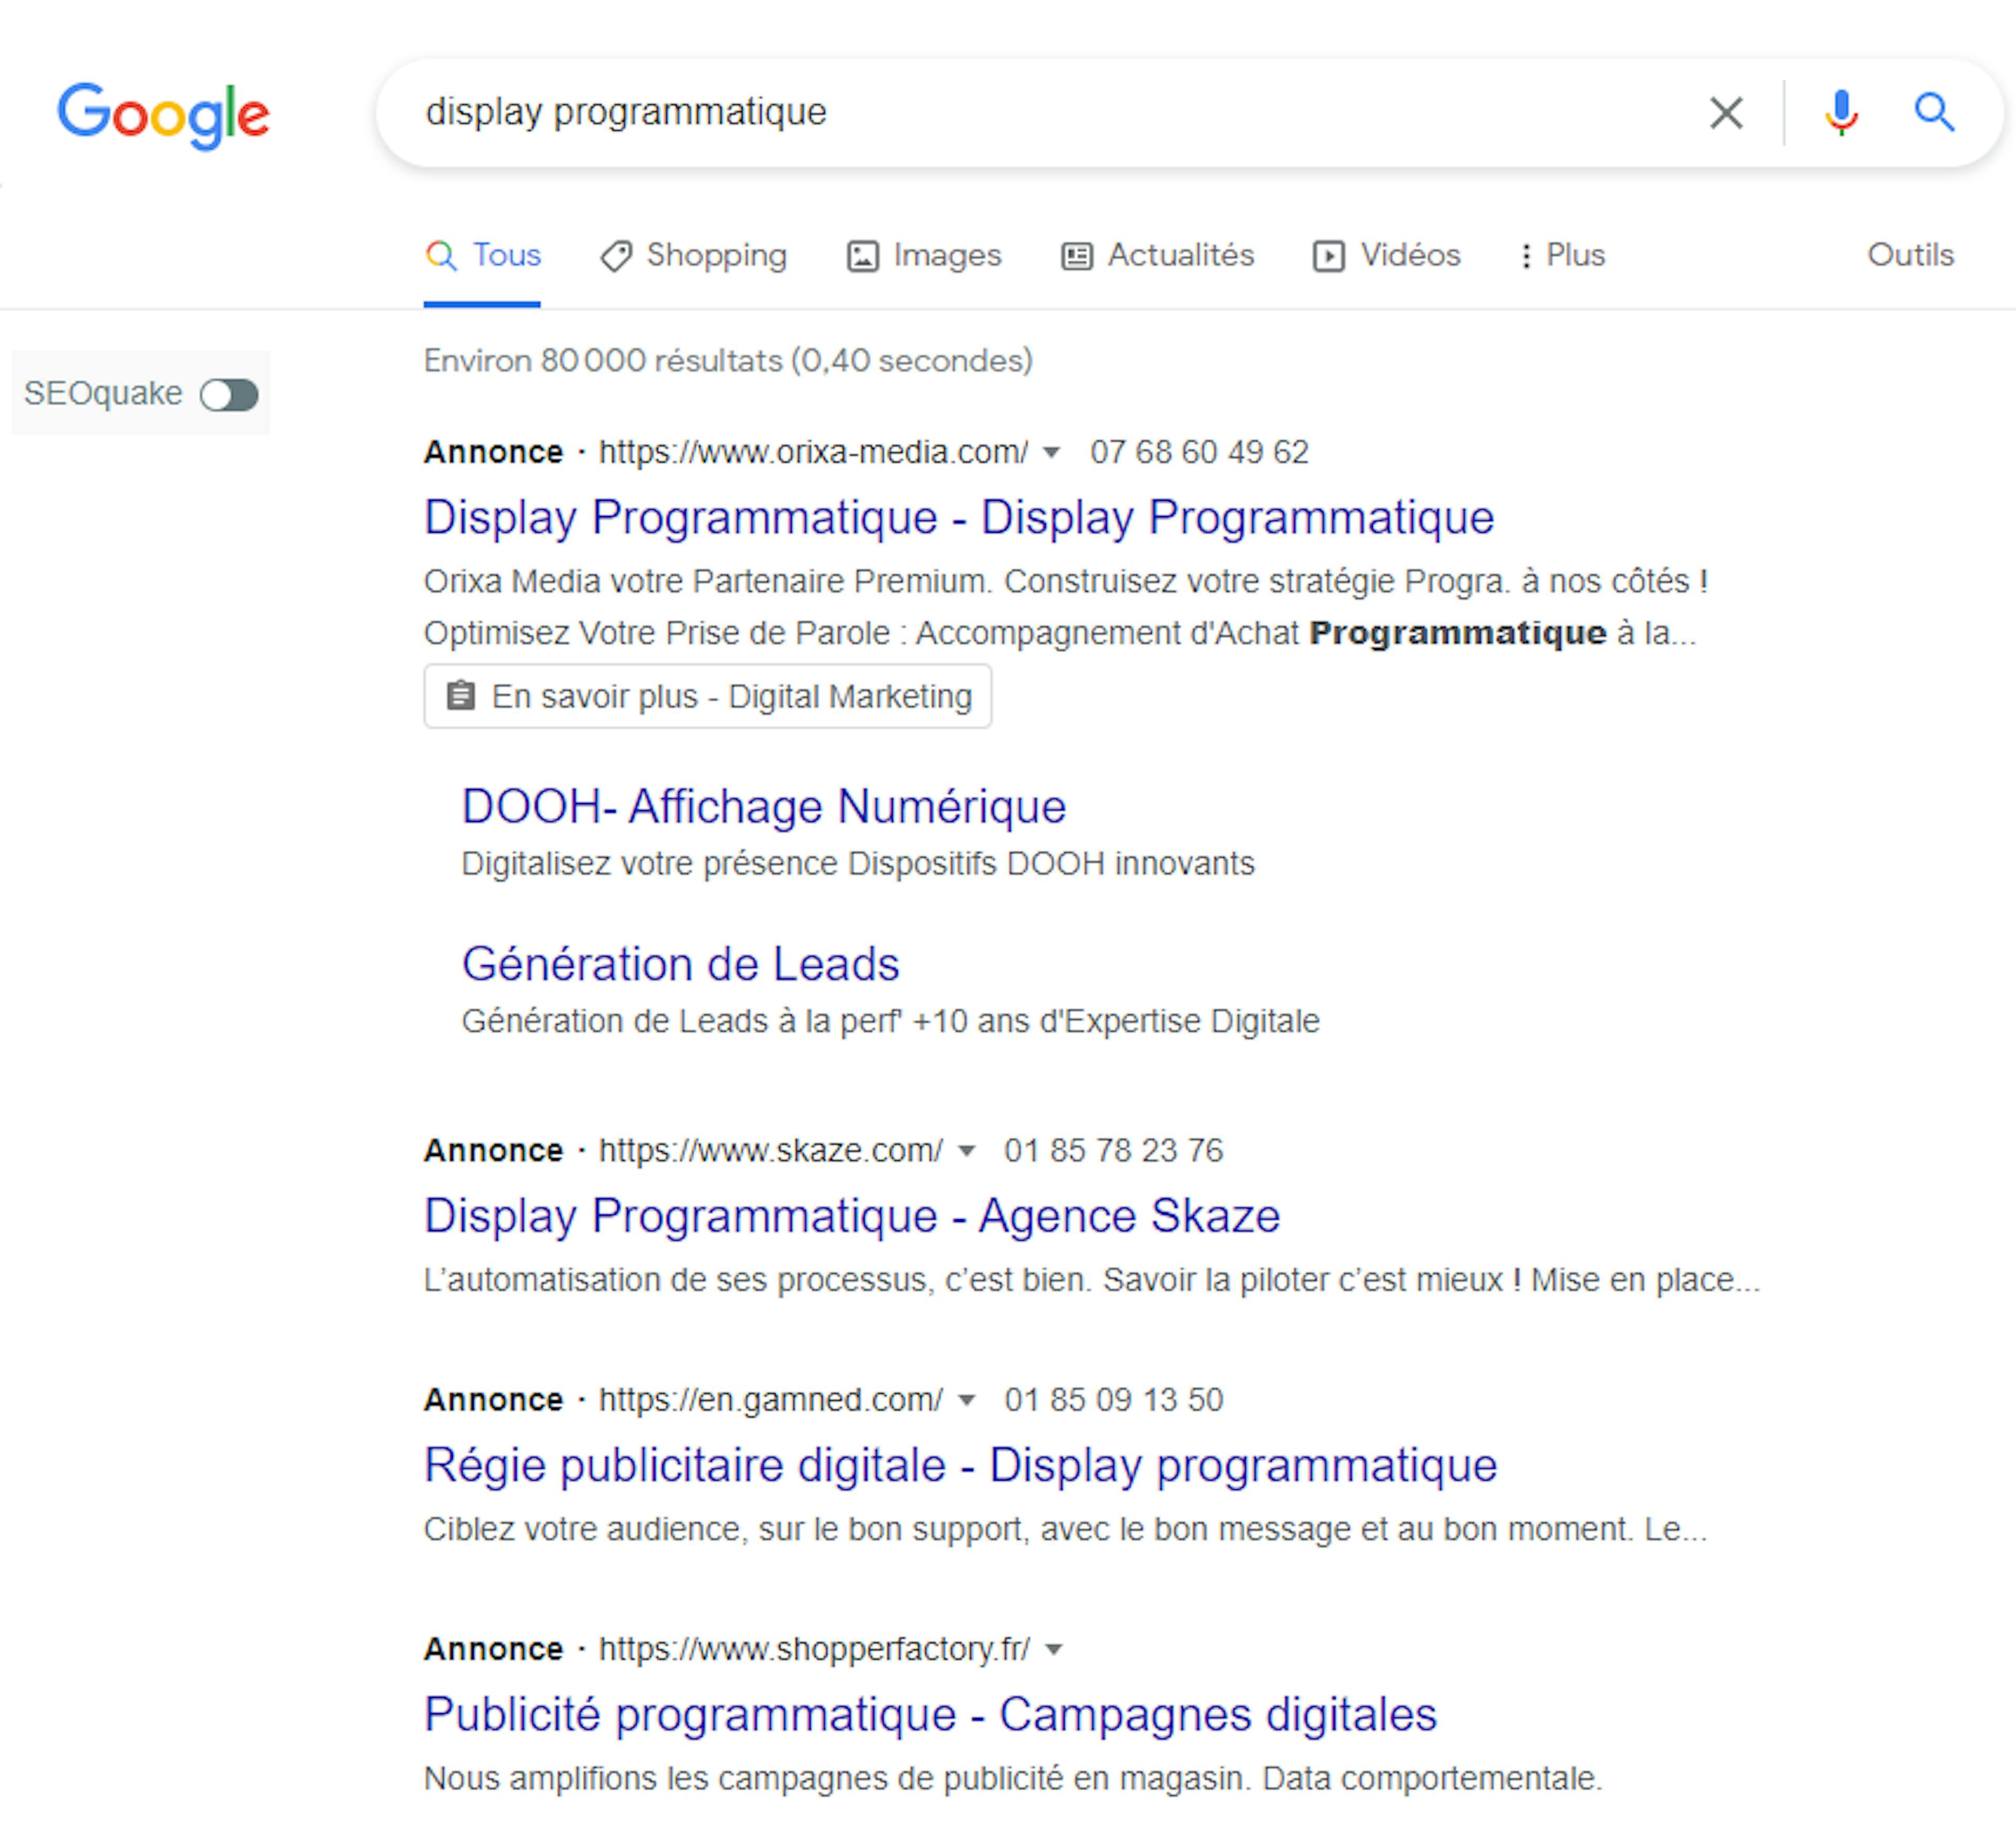
Task: Clear the search query with the X icon
Action: [x=1725, y=112]
